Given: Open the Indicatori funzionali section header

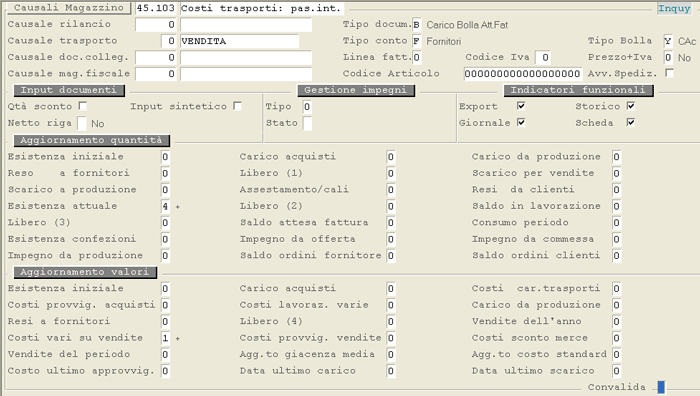Looking at the screenshot, I should [578, 90].
